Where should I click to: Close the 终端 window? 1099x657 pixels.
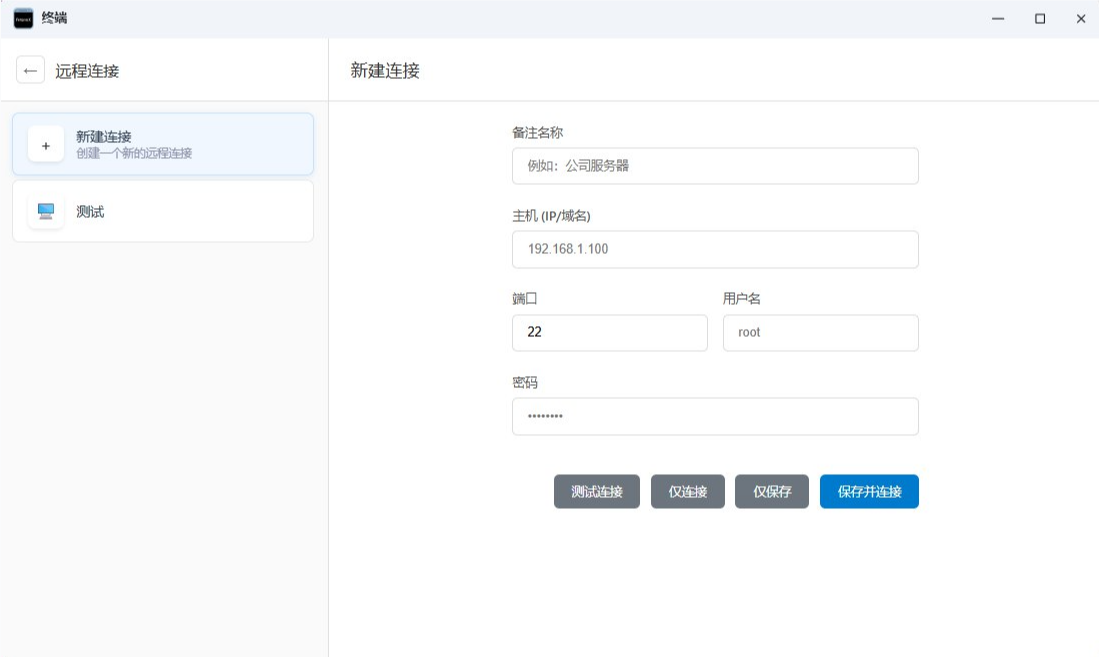click(x=1080, y=19)
